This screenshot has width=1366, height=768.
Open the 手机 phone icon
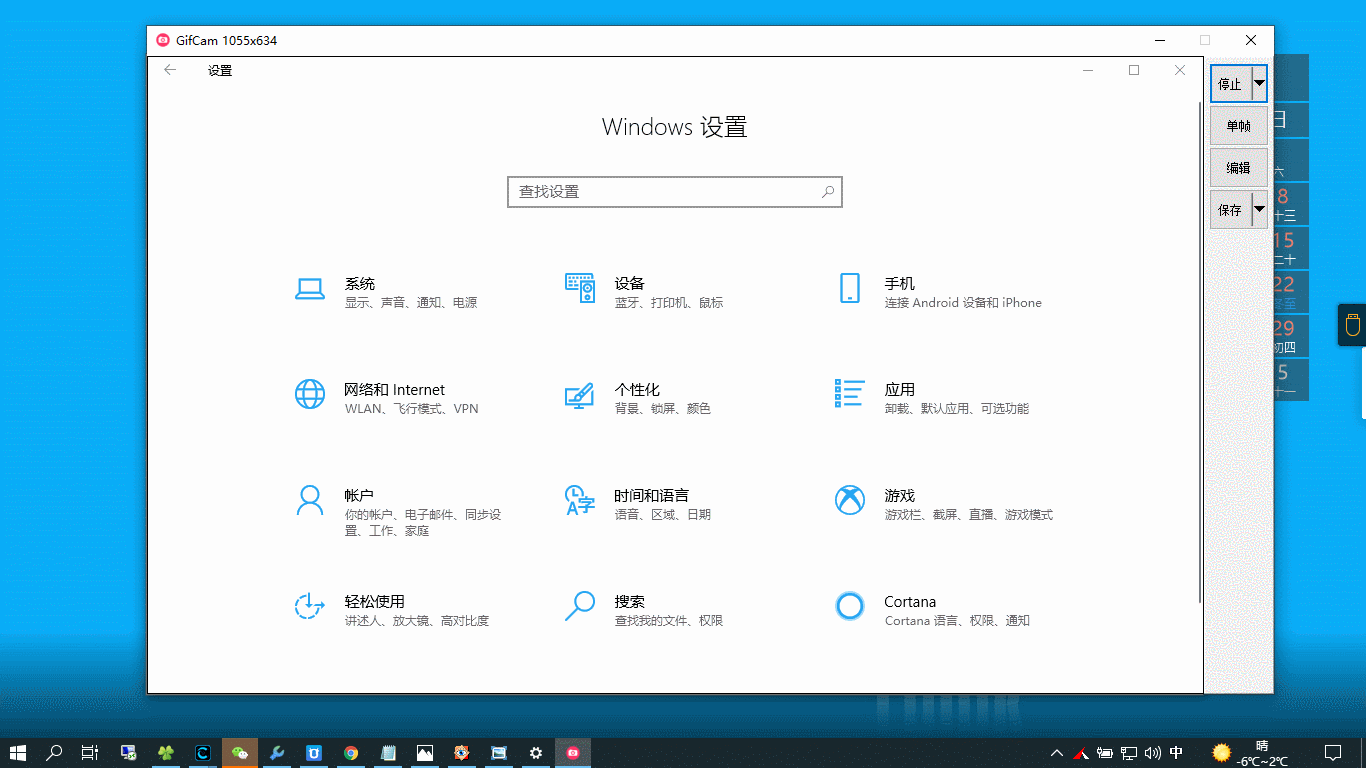(x=850, y=288)
